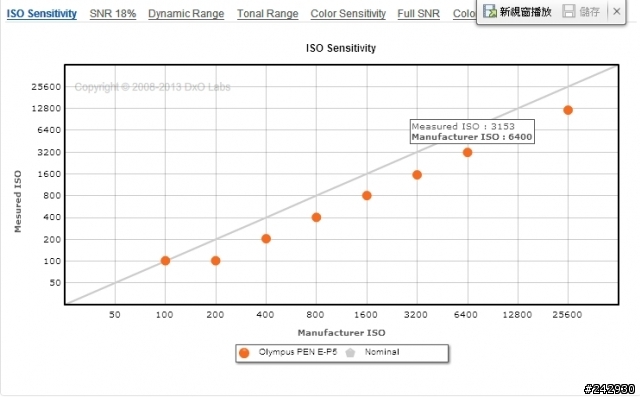
Task: Click the x-axis label 25600
Action: tap(567, 315)
